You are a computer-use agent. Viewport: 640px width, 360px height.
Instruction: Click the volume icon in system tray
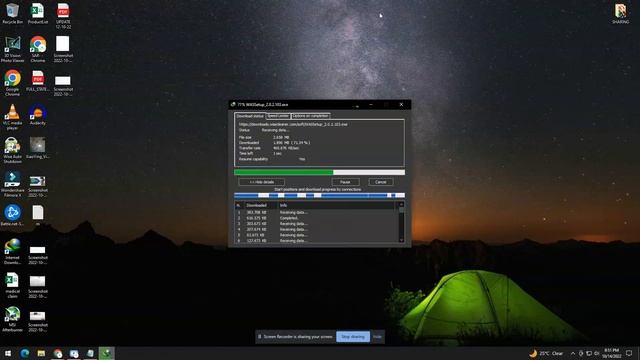click(x=596, y=353)
